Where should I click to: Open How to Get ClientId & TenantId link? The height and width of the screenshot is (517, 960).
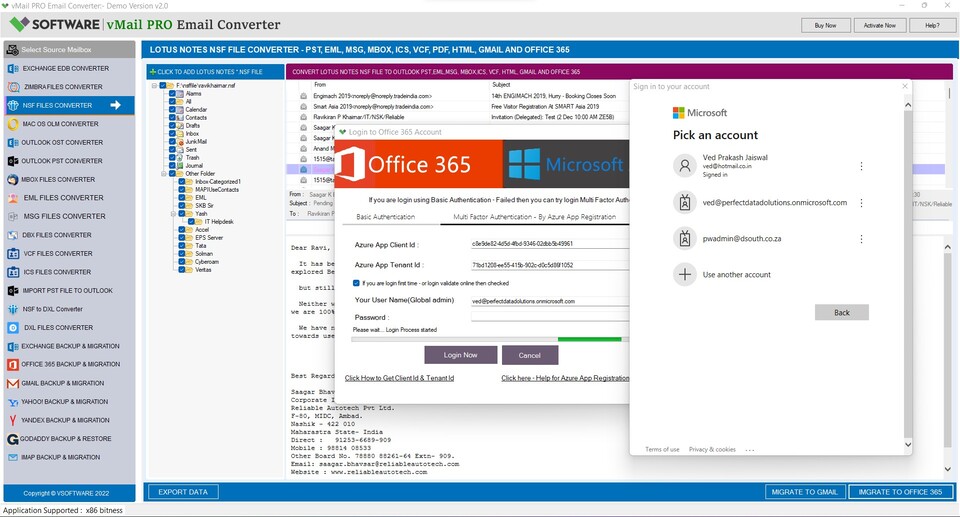pos(399,379)
